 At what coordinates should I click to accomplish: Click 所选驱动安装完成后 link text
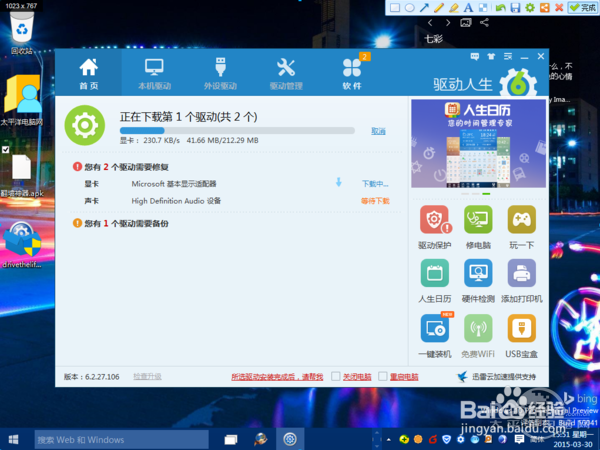pyautogui.click(x=277, y=377)
